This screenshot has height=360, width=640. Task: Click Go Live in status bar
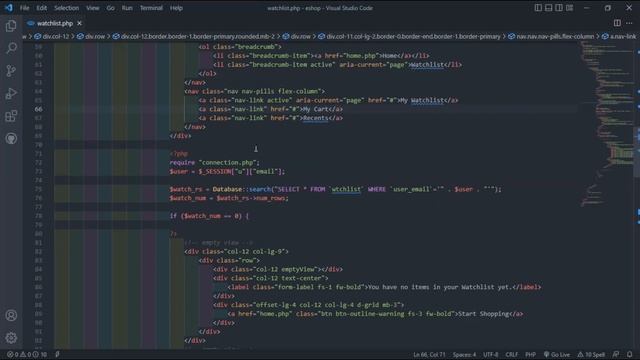pyautogui.click(x=556, y=354)
